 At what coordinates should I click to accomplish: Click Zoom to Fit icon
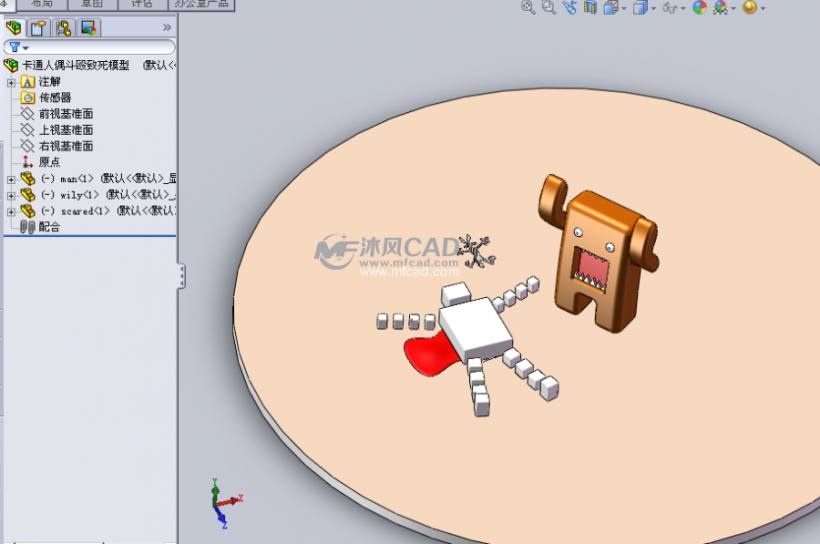click(x=528, y=7)
